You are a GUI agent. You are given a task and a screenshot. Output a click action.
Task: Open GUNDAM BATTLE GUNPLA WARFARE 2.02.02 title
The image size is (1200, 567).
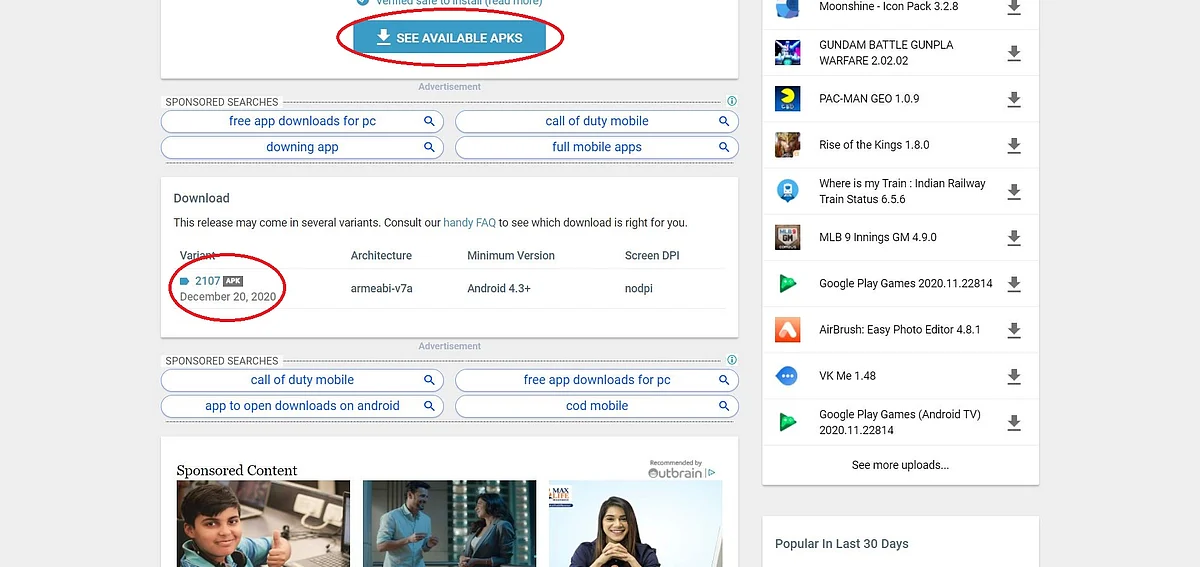(886, 53)
